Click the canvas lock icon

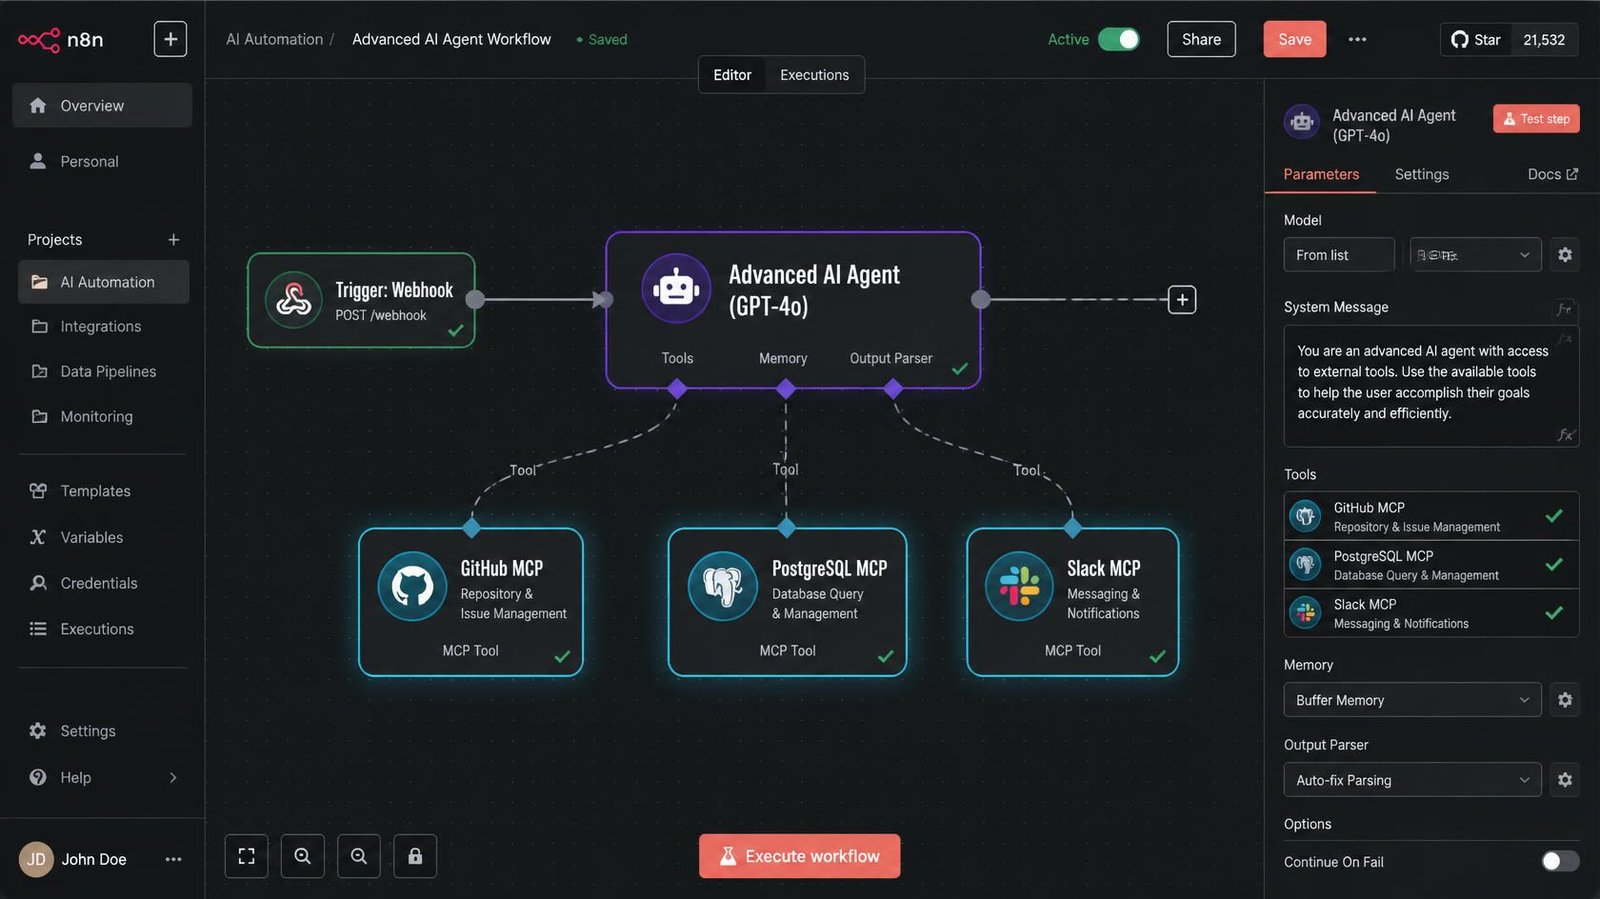pos(415,856)
